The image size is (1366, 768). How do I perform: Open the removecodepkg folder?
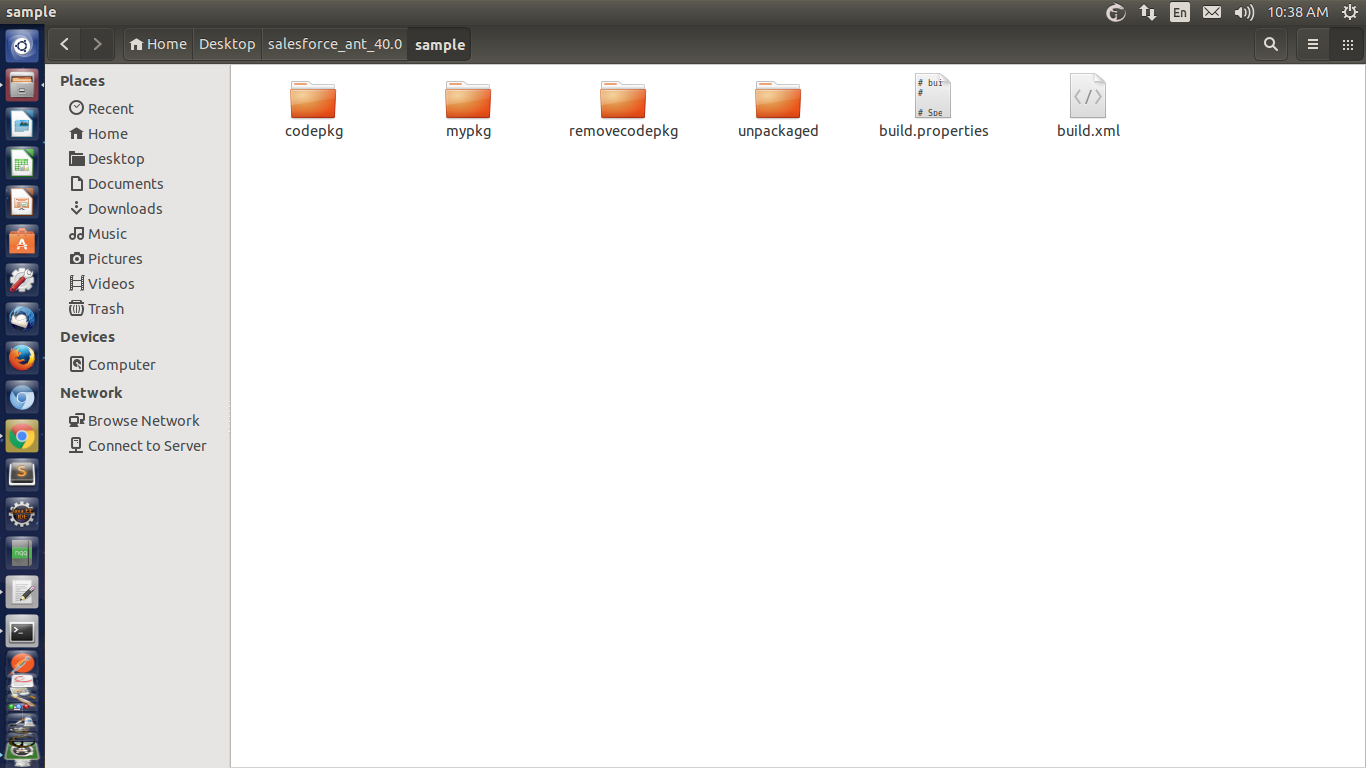point(623,101)
